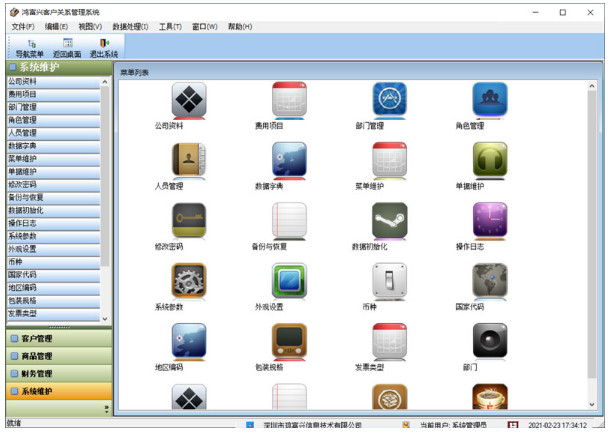
Task: Open the 包装规格 retro TV icon
Action: click(x=289, y=341)
